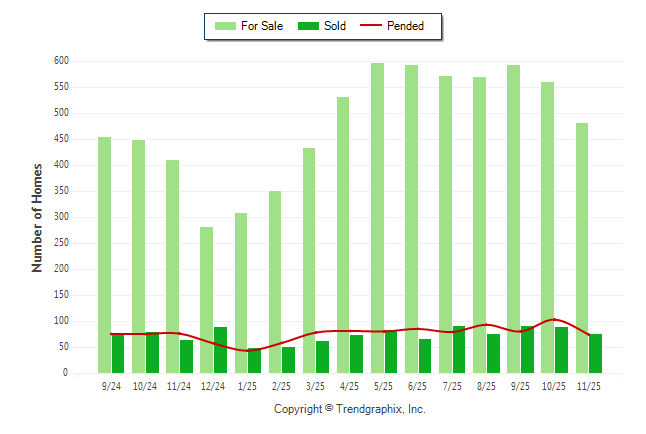The height and width of the screenshot is (434, 646).
Task: Click the Sold bar for 12/24
Action: click(220, 350)
